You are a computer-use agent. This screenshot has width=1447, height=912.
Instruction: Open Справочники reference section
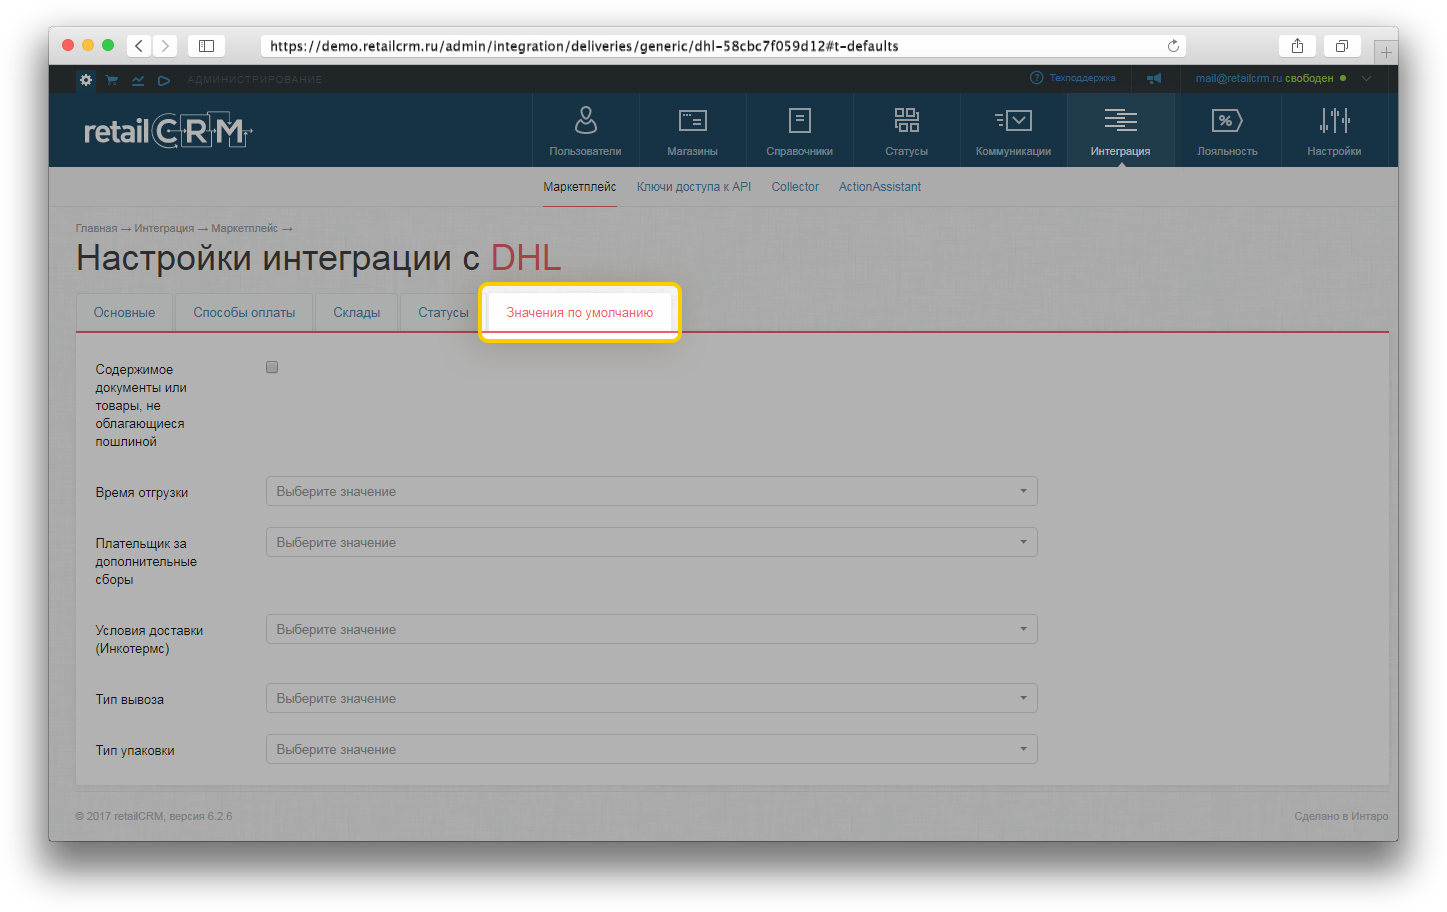coord(799,131)
